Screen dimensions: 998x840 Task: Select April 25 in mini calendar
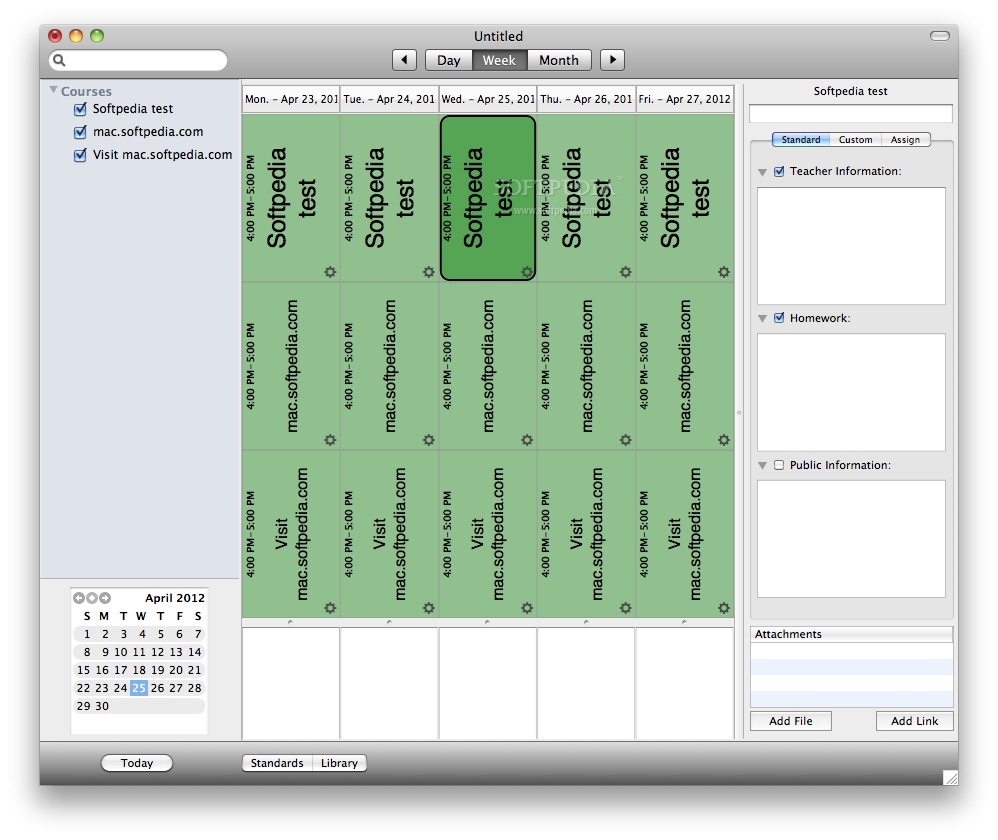pyautogui.click(x=139, y=688)
